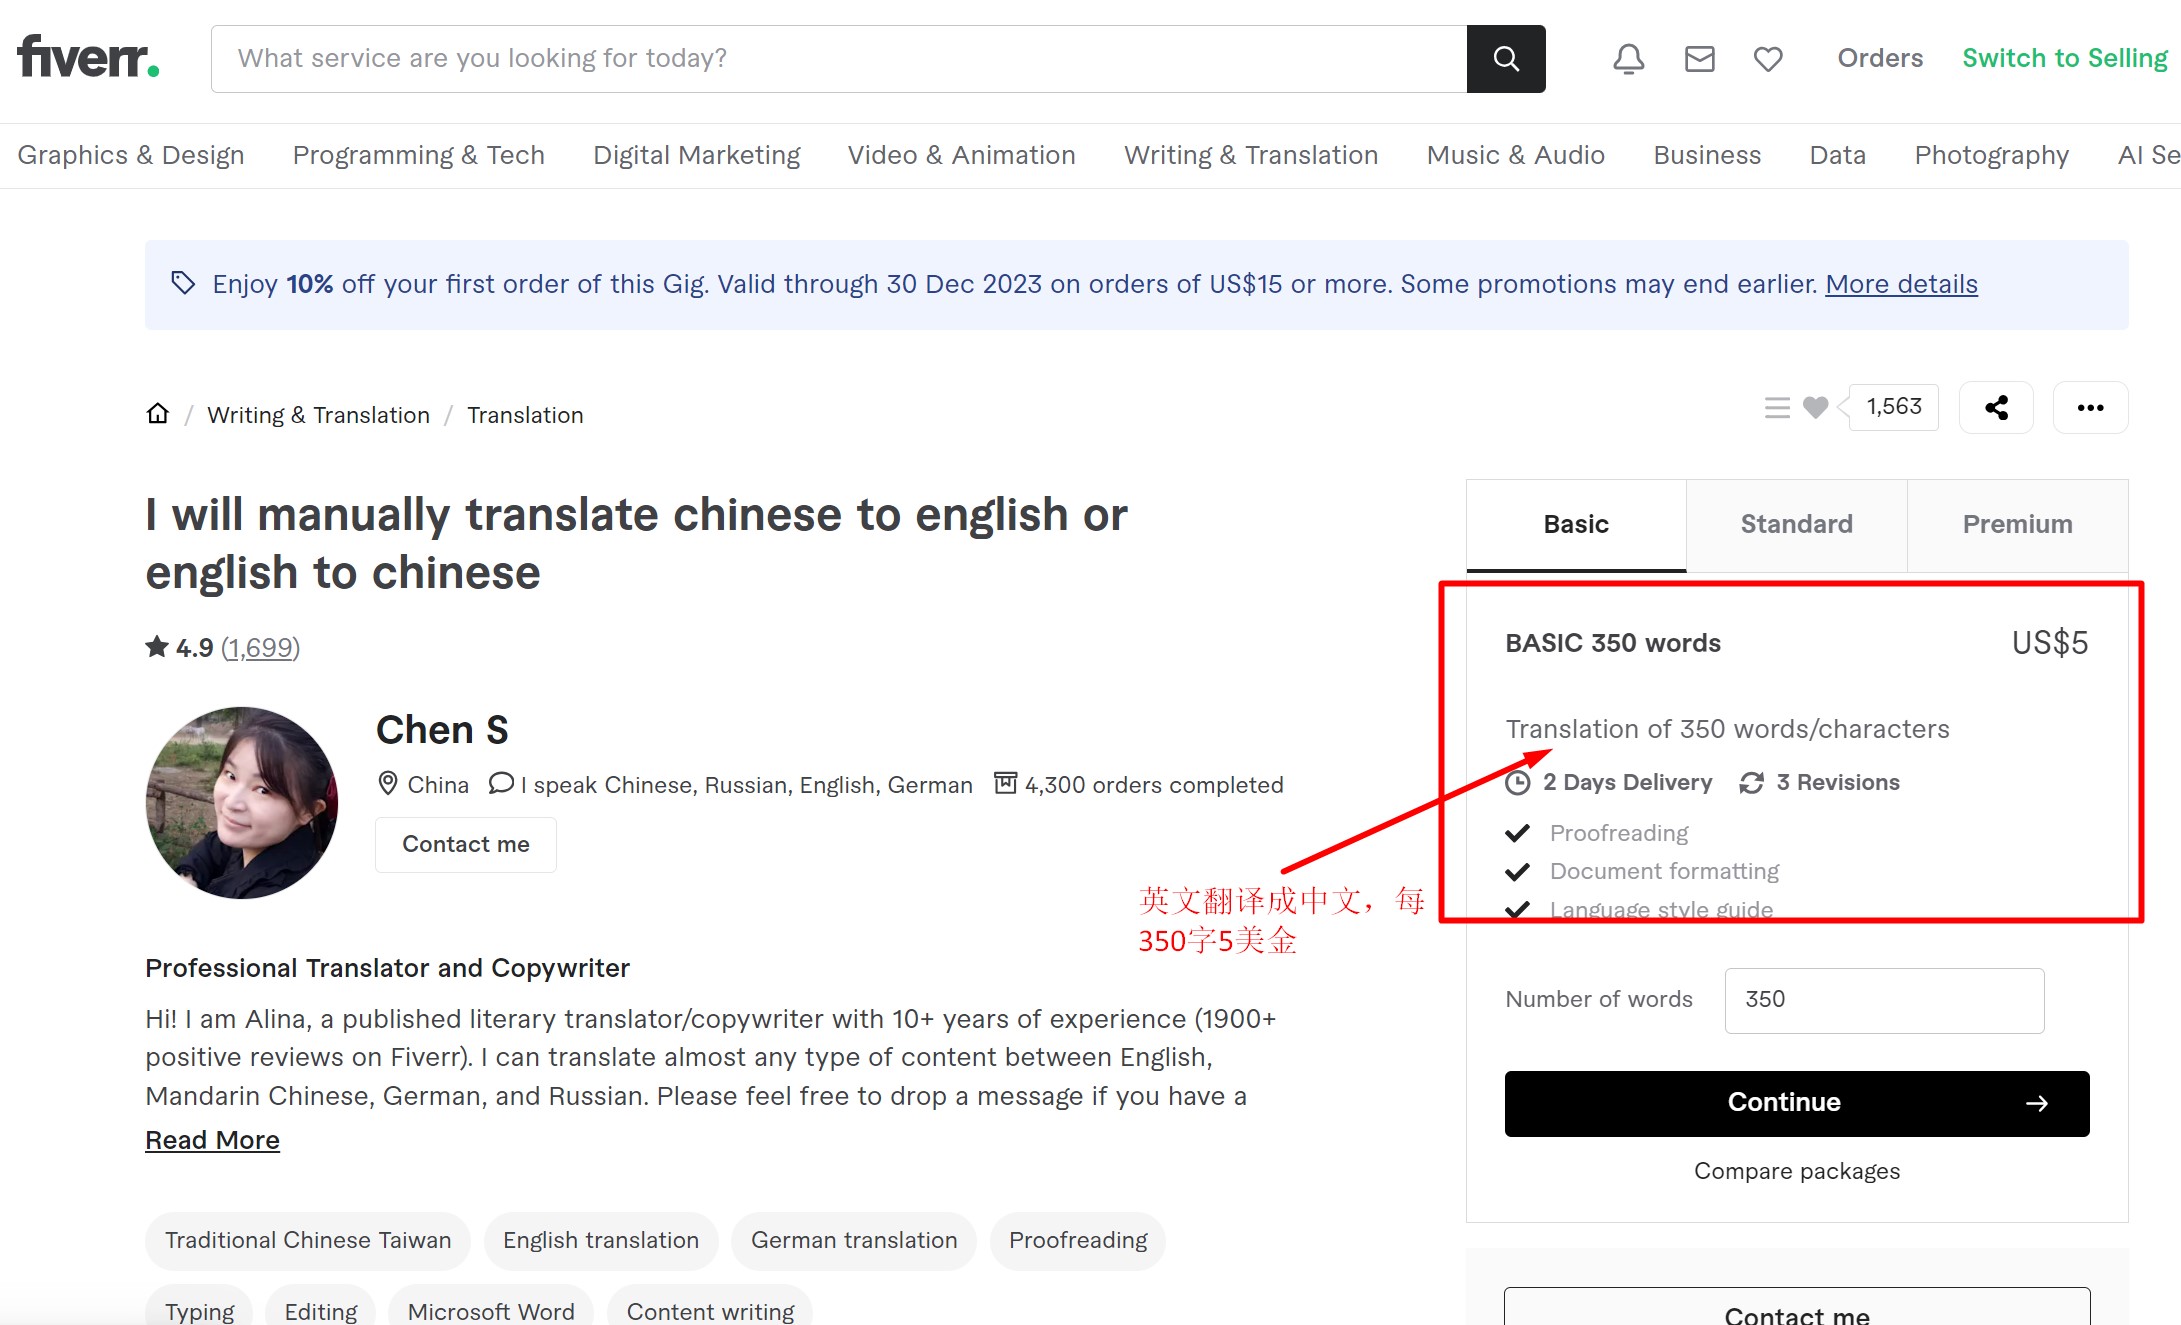Image resolution: width=2181 pixels, height=1325 pixels.
Task: Like the gig with the heart
Action: point(1815,407)
